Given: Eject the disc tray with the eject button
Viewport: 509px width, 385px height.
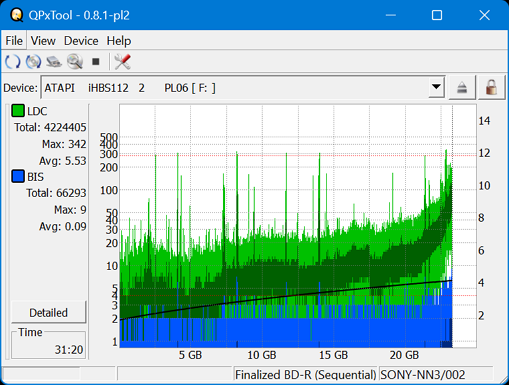Looking at the screenshot, I should pyautogui.click(x=462, y=88).
